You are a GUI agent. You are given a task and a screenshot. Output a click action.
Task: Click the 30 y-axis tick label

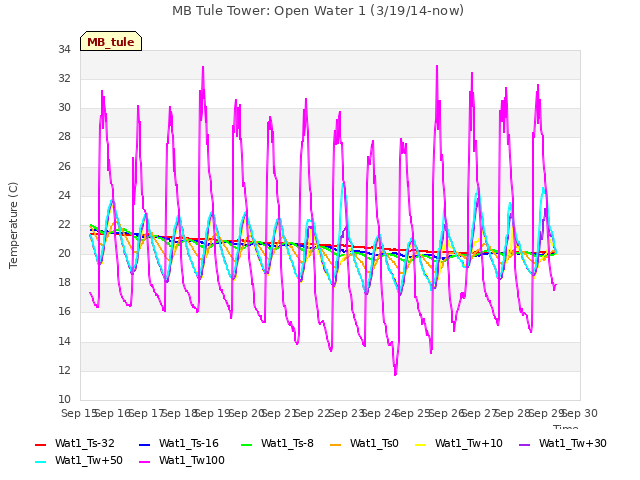coord(64,107)
